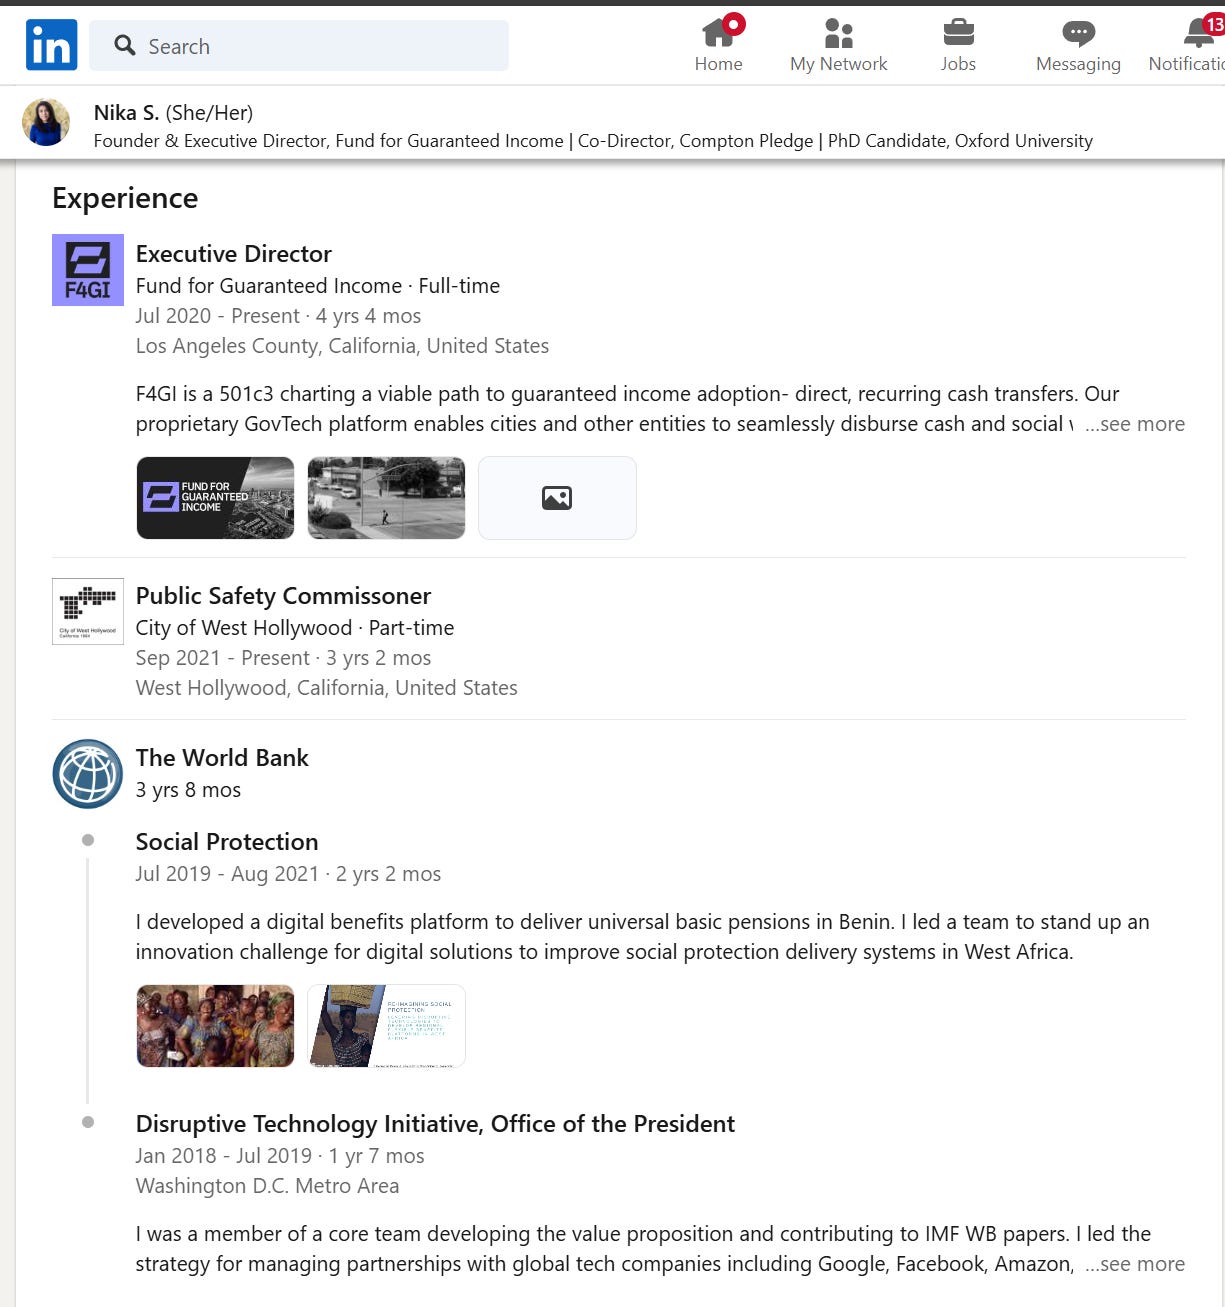Image resolution: width=1225 pixels, height=1307 pixels.
Task: Click Fund for Guaranteed Income · Full-time
Action: pyautogui.click(x=318, y=286)
